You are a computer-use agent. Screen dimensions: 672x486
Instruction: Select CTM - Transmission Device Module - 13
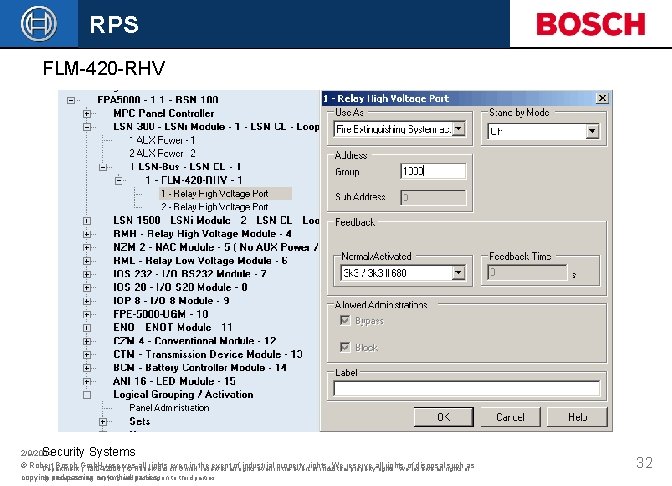(207, 354)
